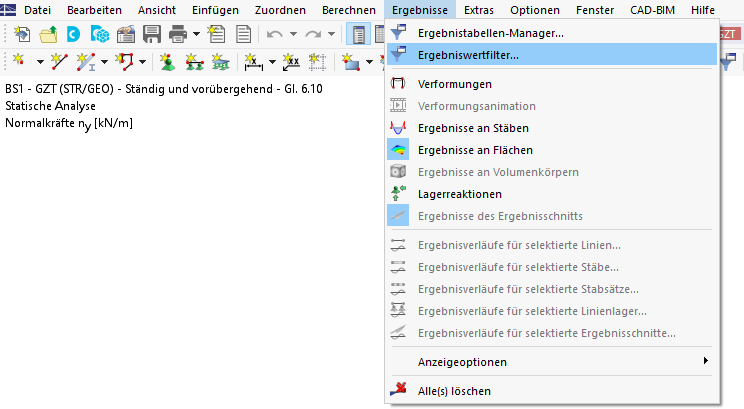
Task: Open existing printout report icon
Action: tap(243, 34)
